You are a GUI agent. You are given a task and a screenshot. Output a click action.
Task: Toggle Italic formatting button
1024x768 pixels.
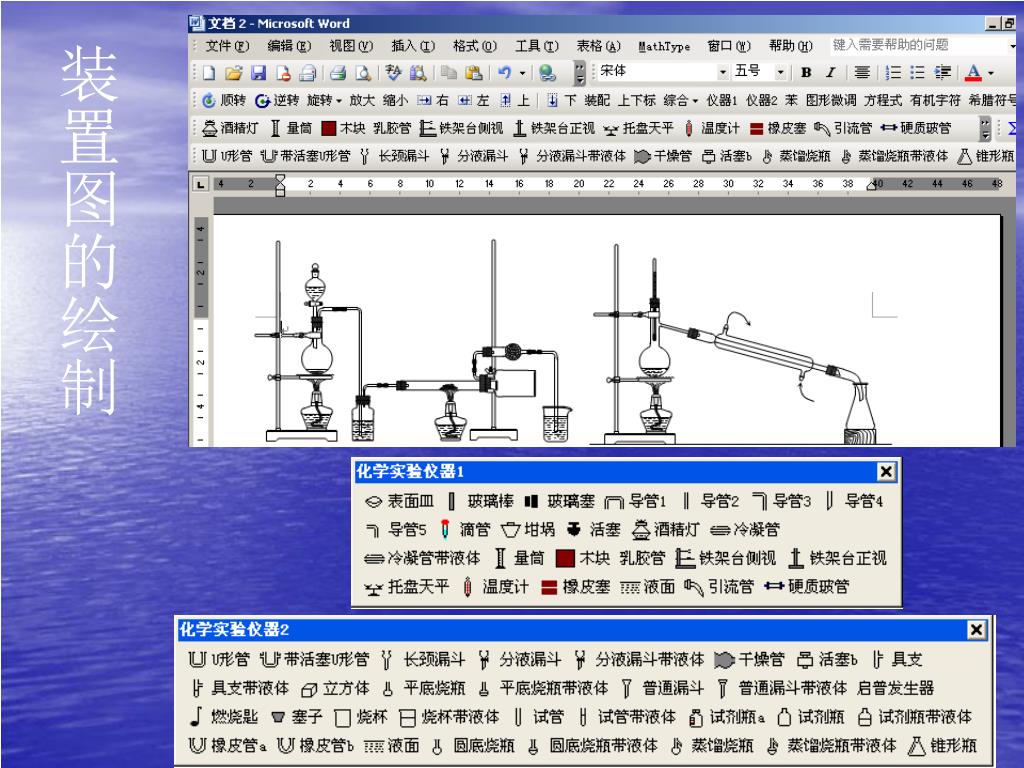pos(830,72)
